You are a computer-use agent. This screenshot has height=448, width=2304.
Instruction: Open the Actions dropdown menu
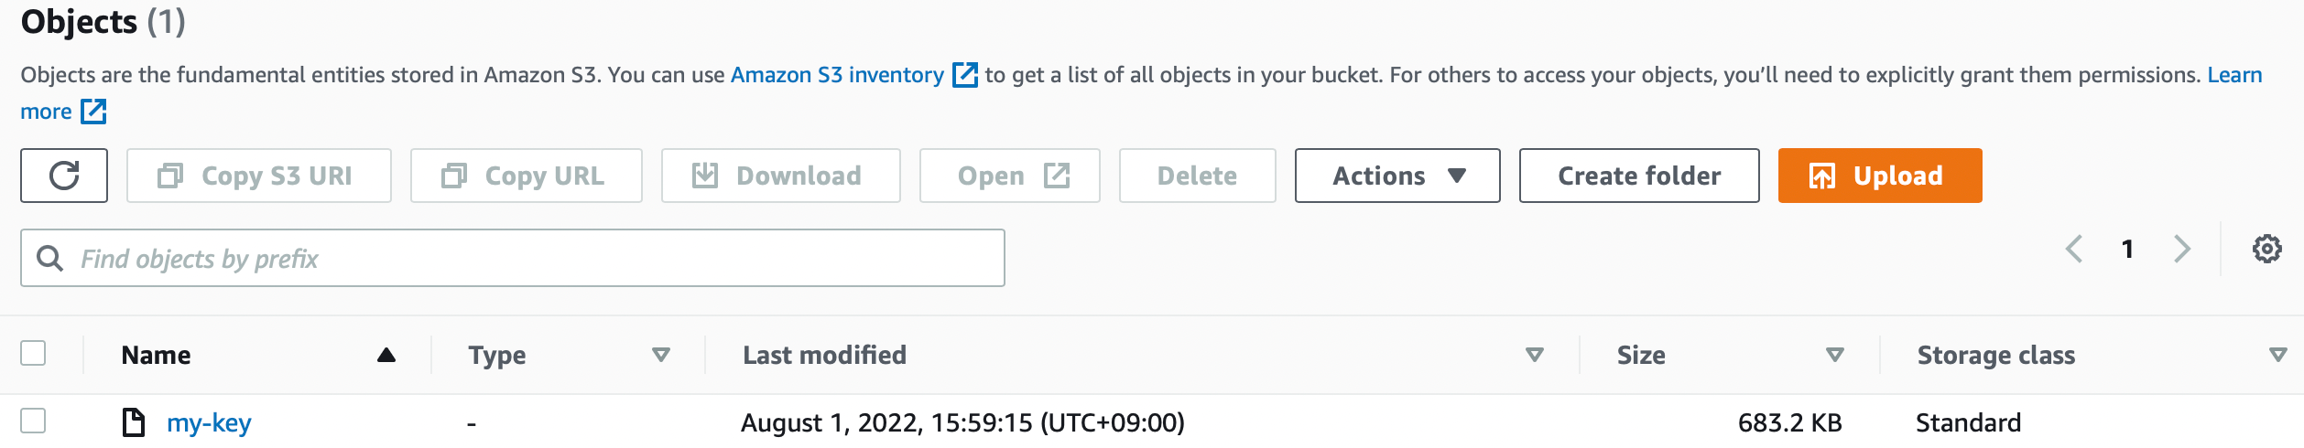tap(1397, 176)
